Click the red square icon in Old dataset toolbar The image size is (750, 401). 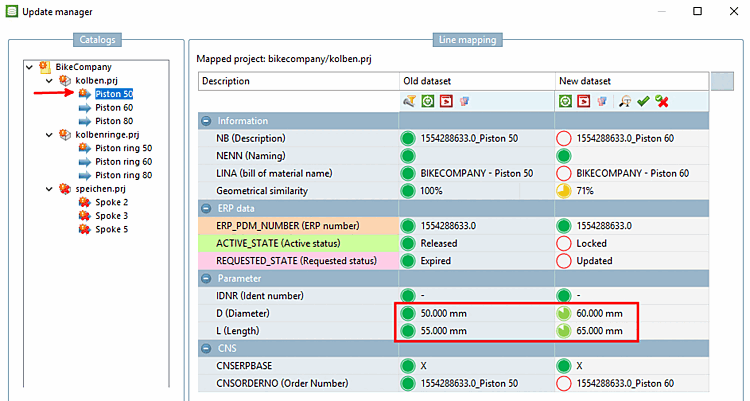click(x=446, y=101)
